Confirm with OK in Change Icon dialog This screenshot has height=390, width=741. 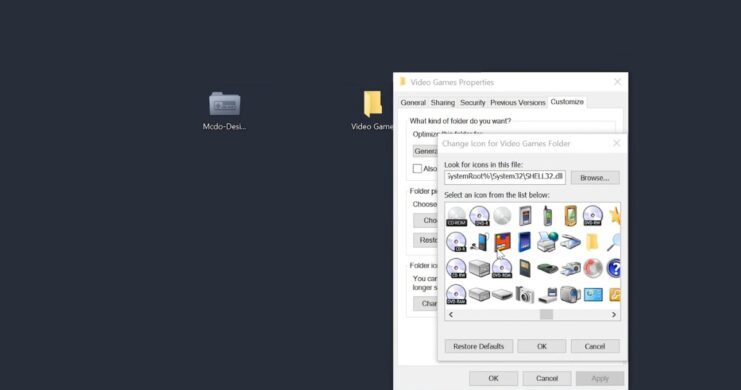[542, 346]
